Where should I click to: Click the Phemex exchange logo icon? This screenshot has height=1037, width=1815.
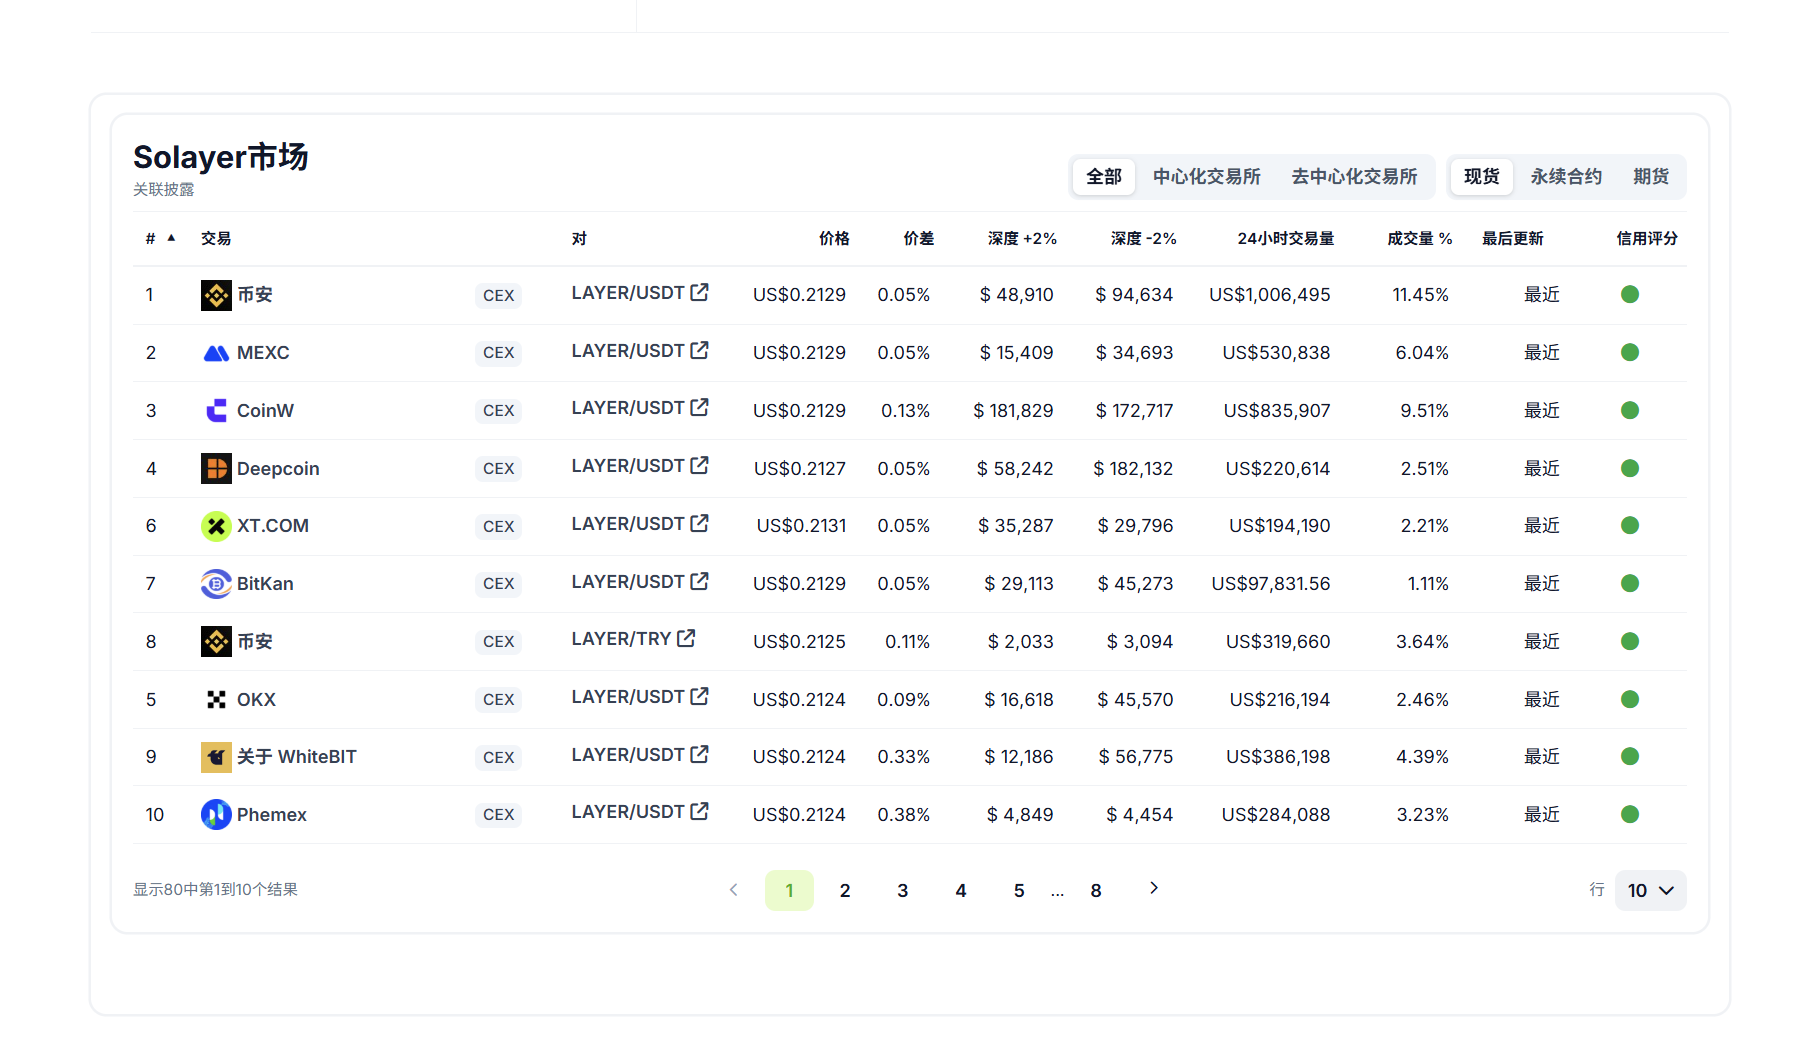(x=216, y=815)
